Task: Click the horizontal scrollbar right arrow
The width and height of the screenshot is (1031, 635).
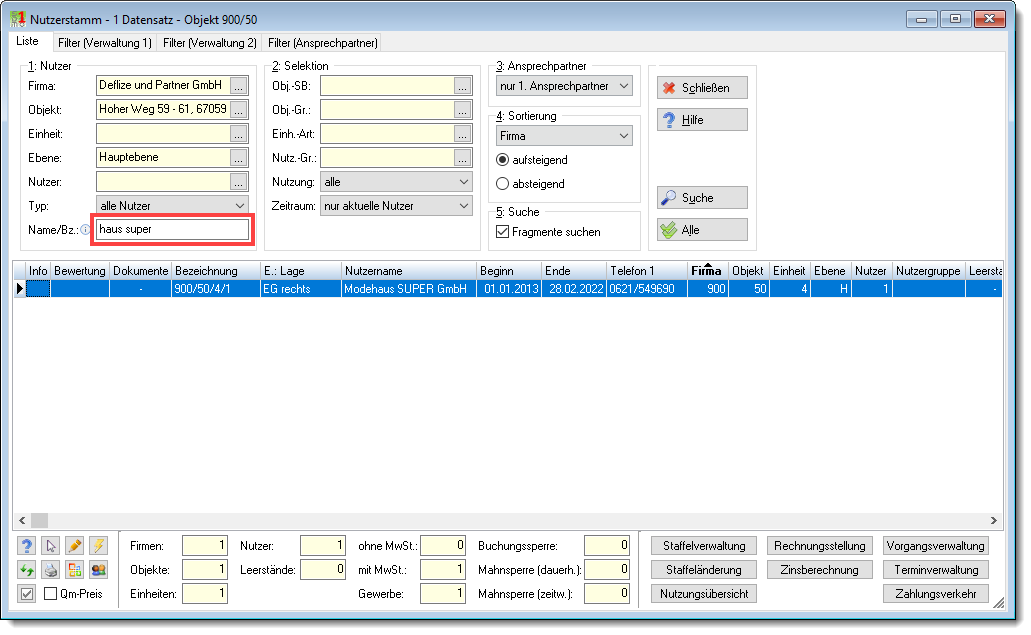Action: (x=994, y=520)
